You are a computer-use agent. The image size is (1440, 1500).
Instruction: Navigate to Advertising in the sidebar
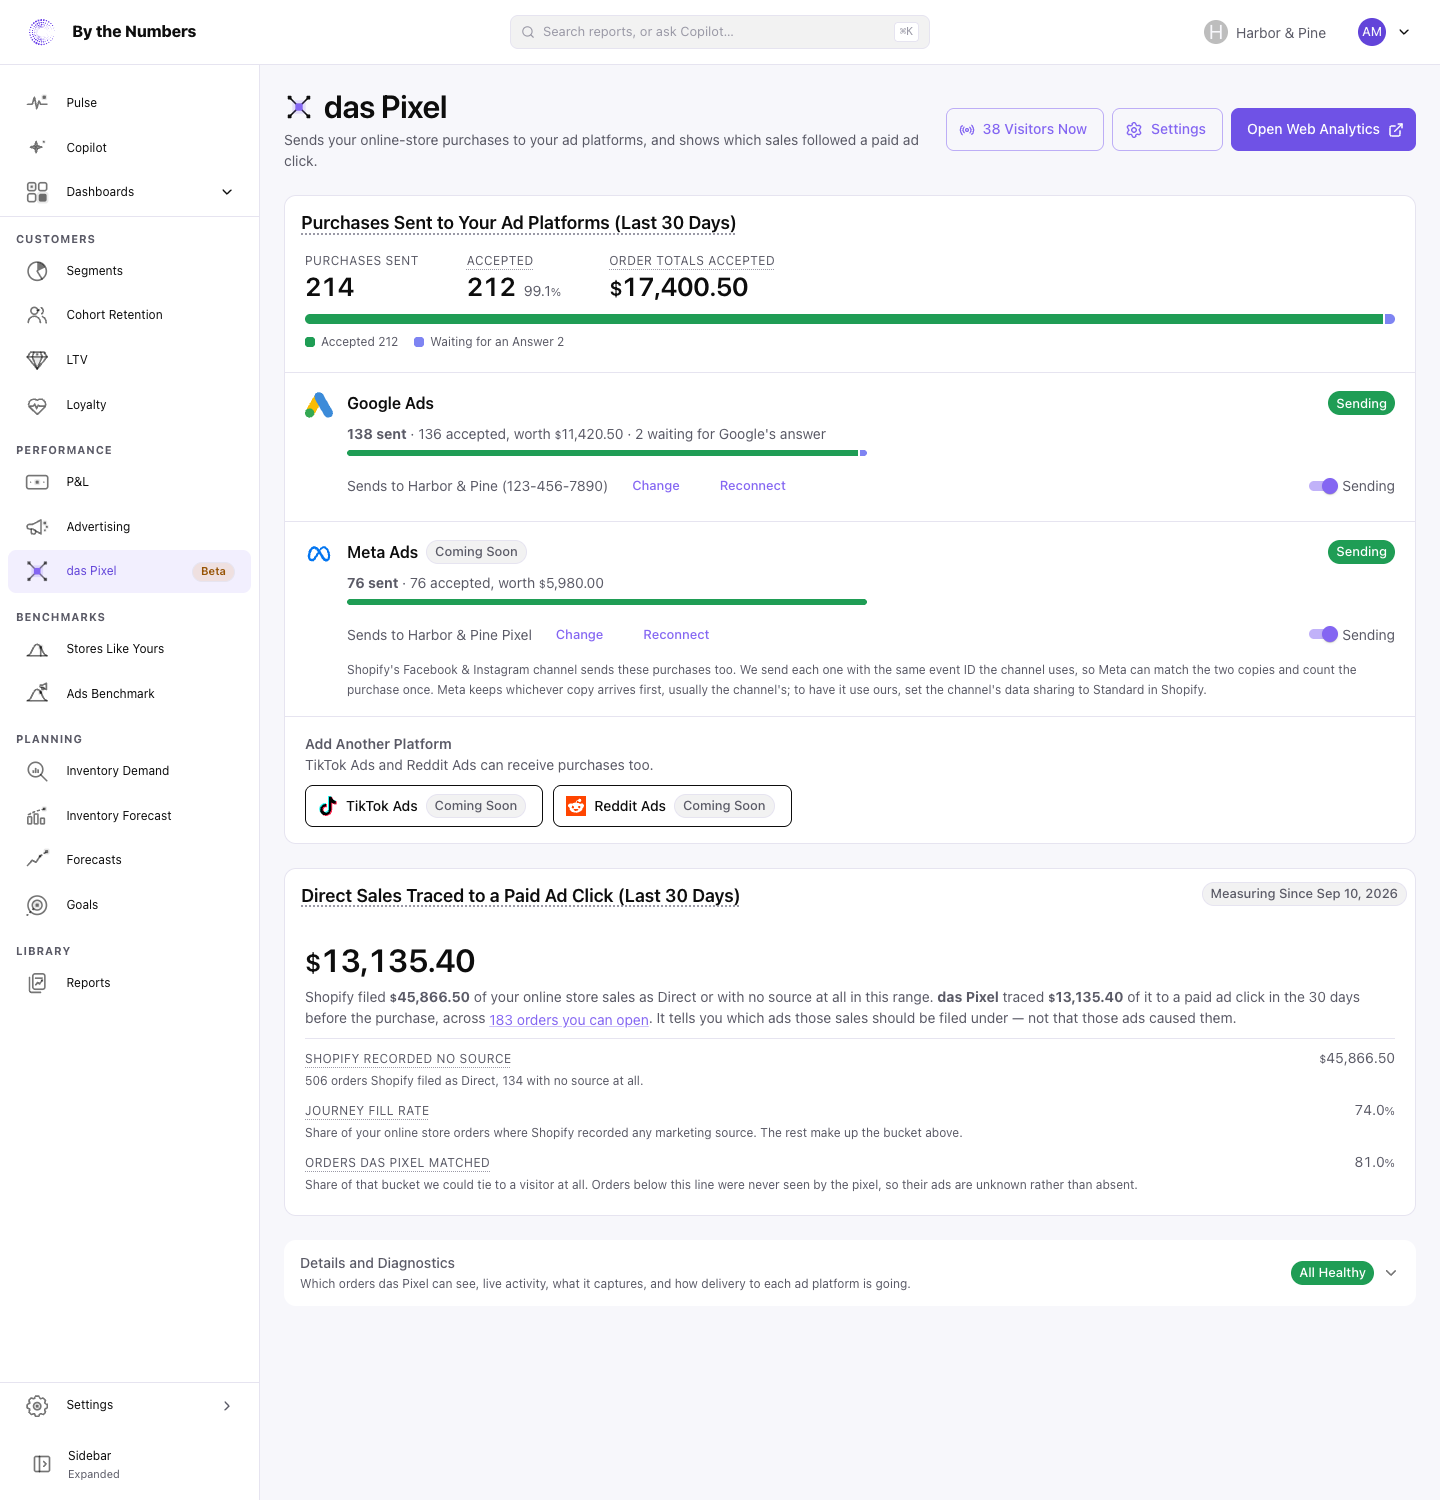[x=129, y=527]
